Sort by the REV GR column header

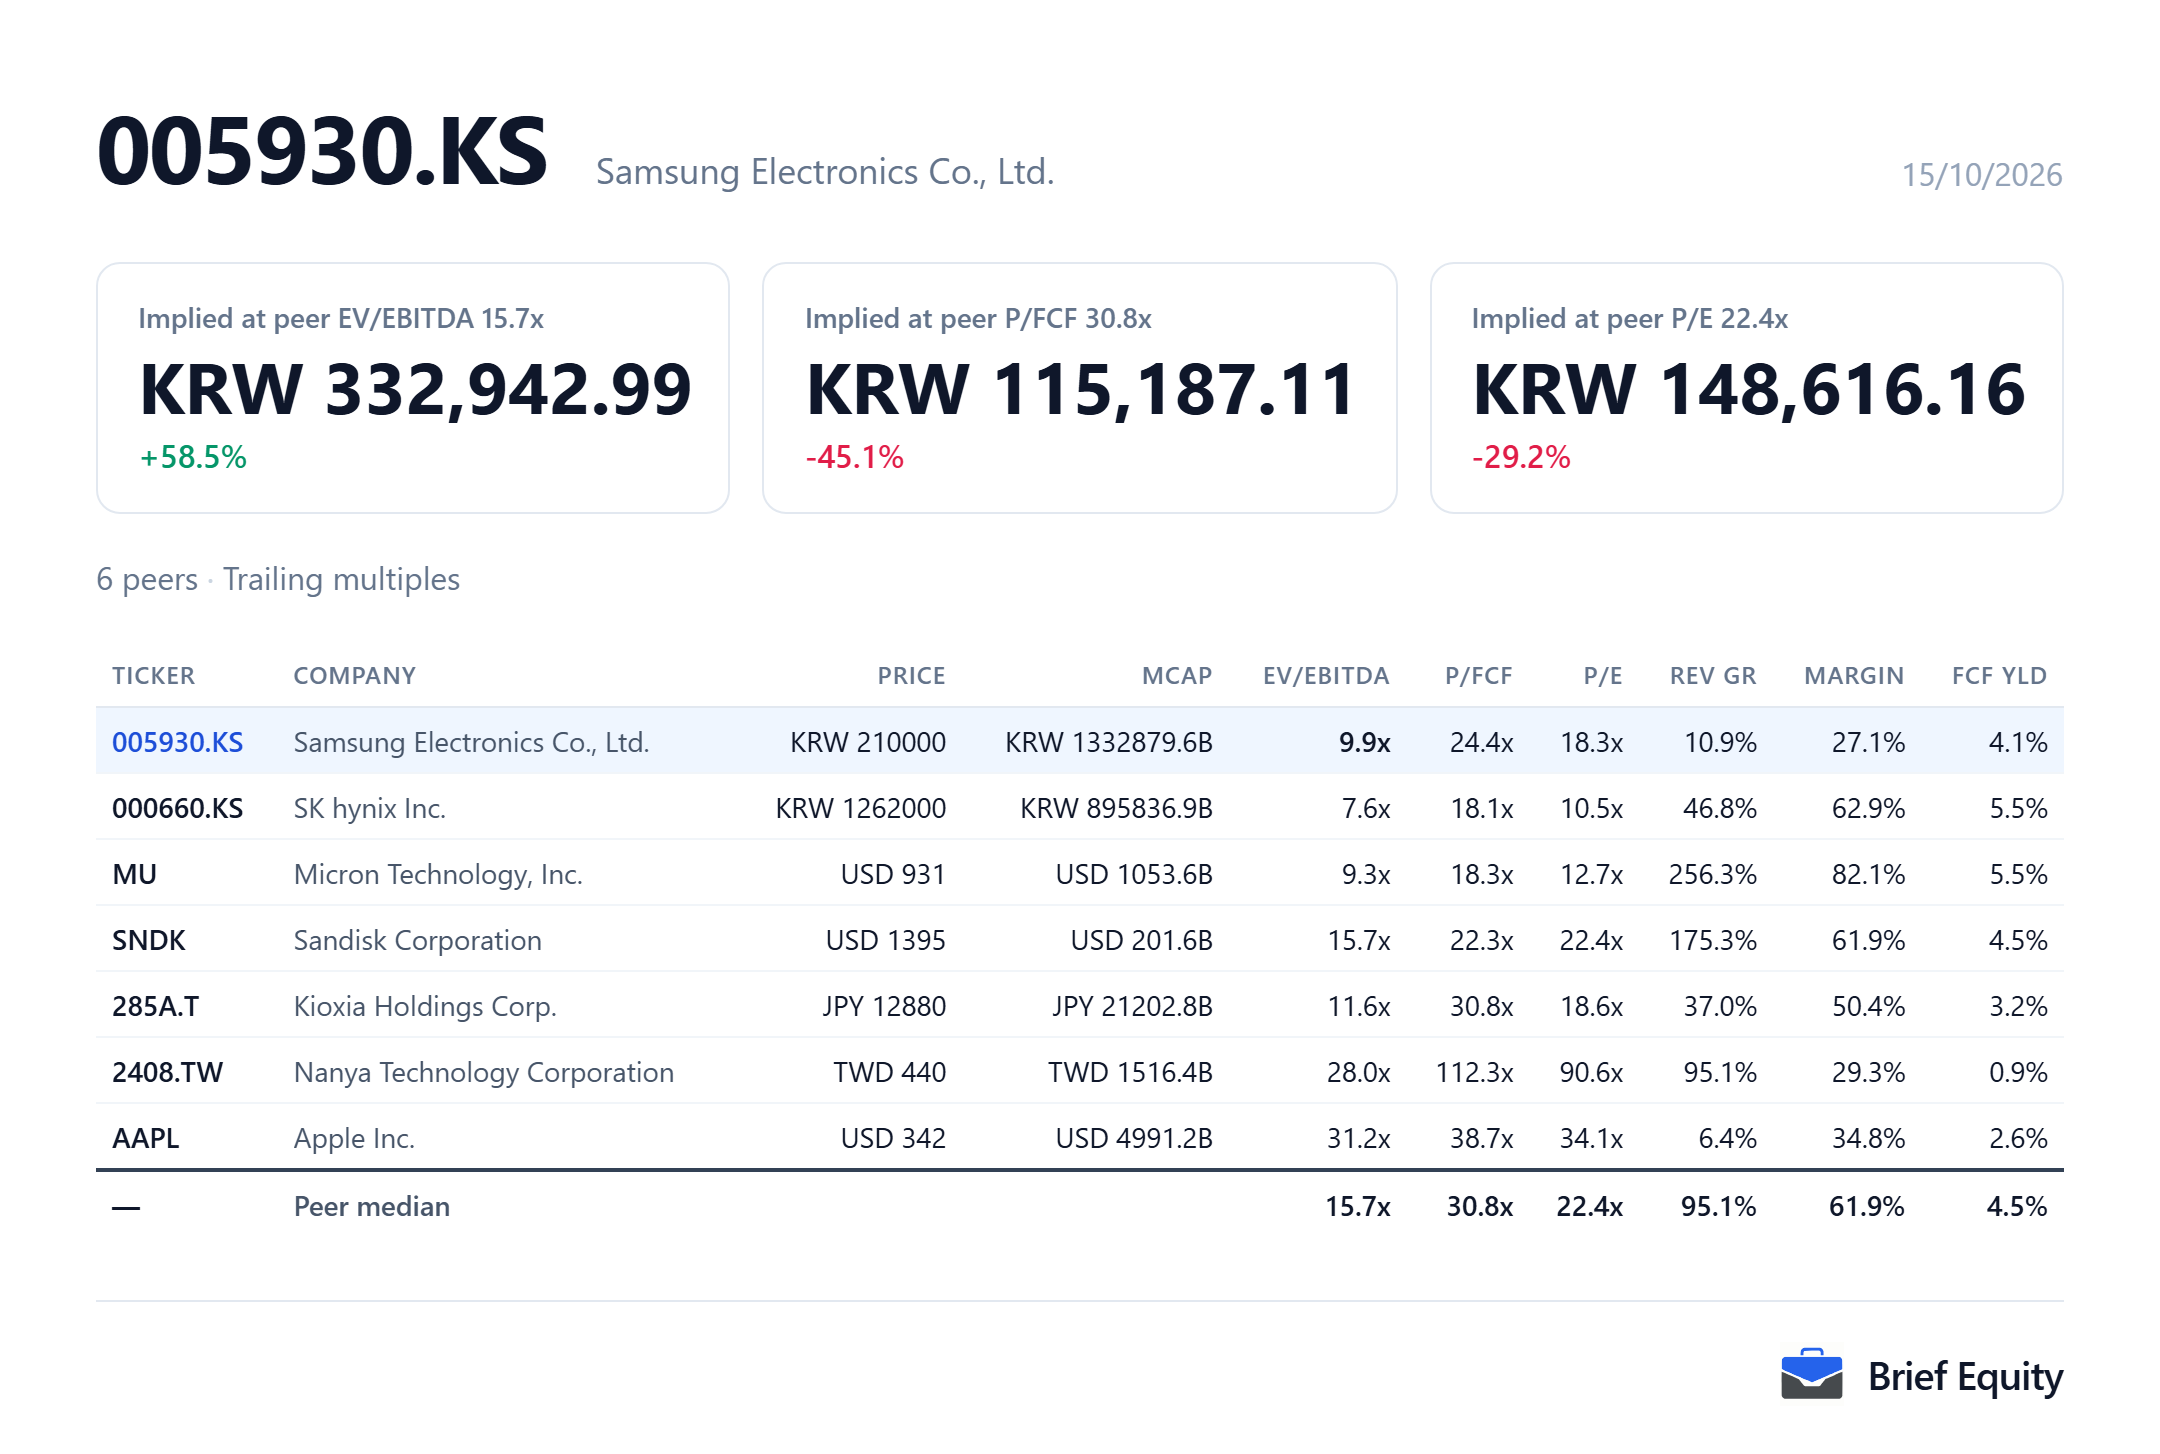pyautogui.click(x=1713, y=676)
